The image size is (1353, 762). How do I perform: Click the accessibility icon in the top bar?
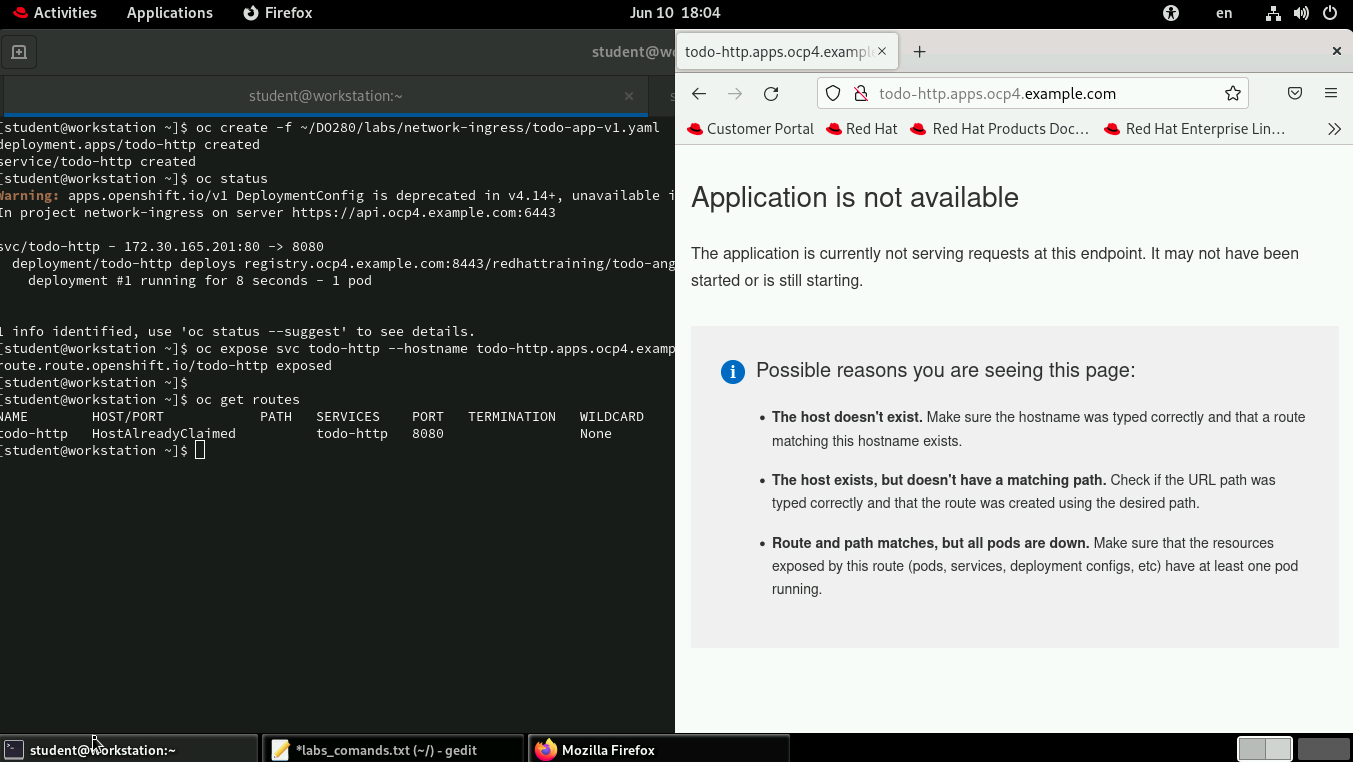tap(1170, 13)
